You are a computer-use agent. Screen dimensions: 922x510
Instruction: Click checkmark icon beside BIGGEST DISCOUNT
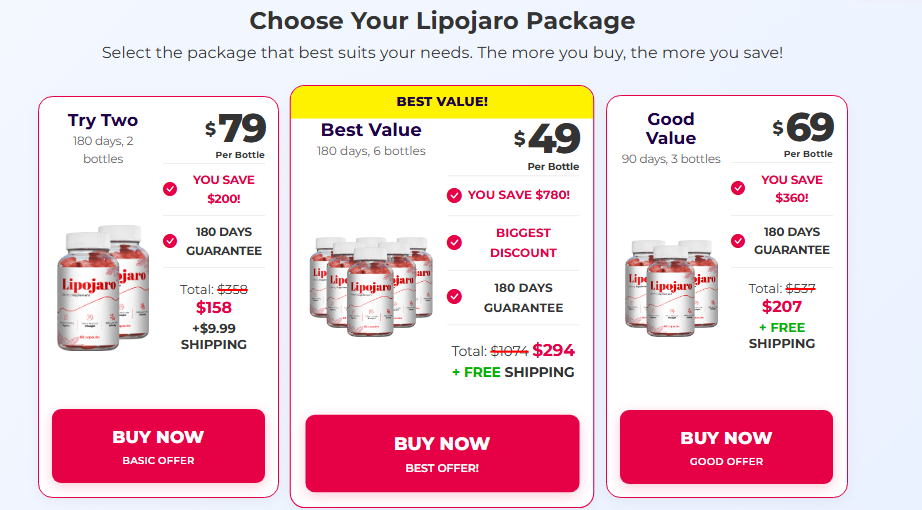[454, 242]
